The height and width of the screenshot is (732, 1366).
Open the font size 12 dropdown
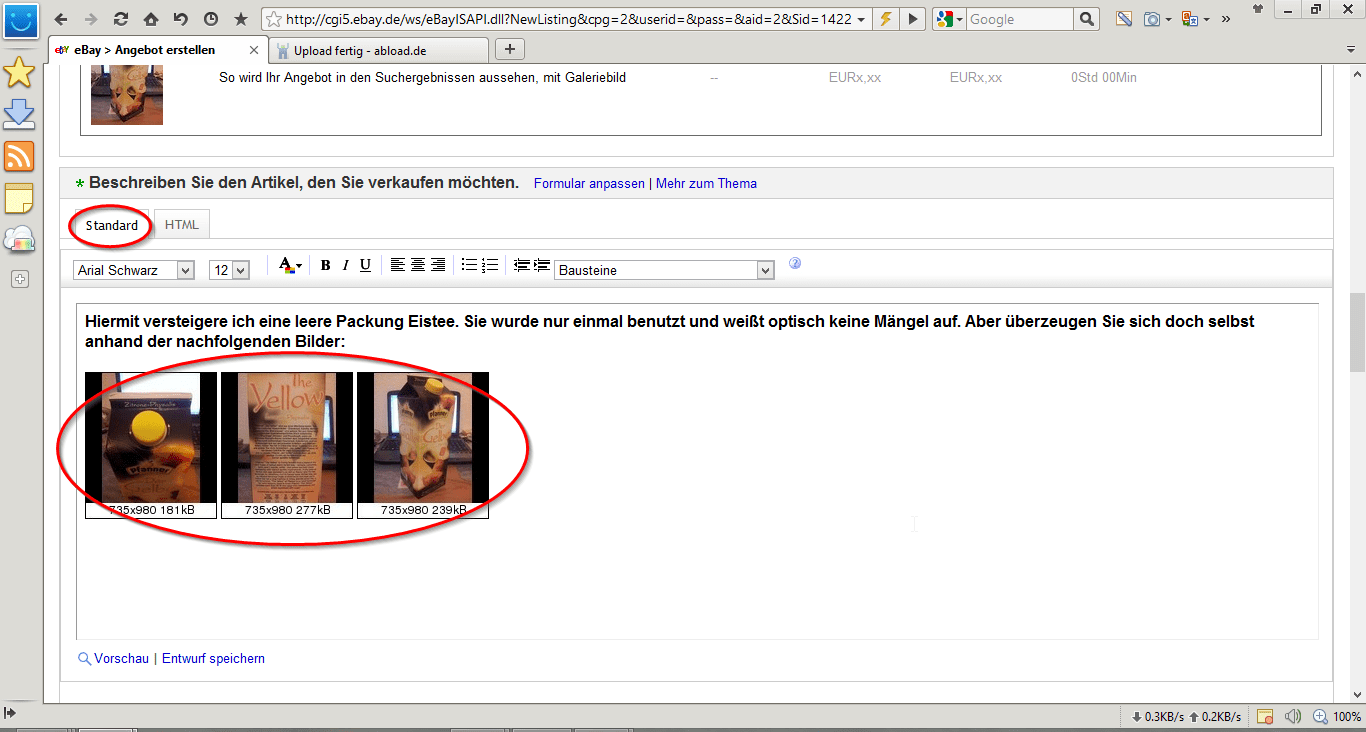click(x=229, y=270)
